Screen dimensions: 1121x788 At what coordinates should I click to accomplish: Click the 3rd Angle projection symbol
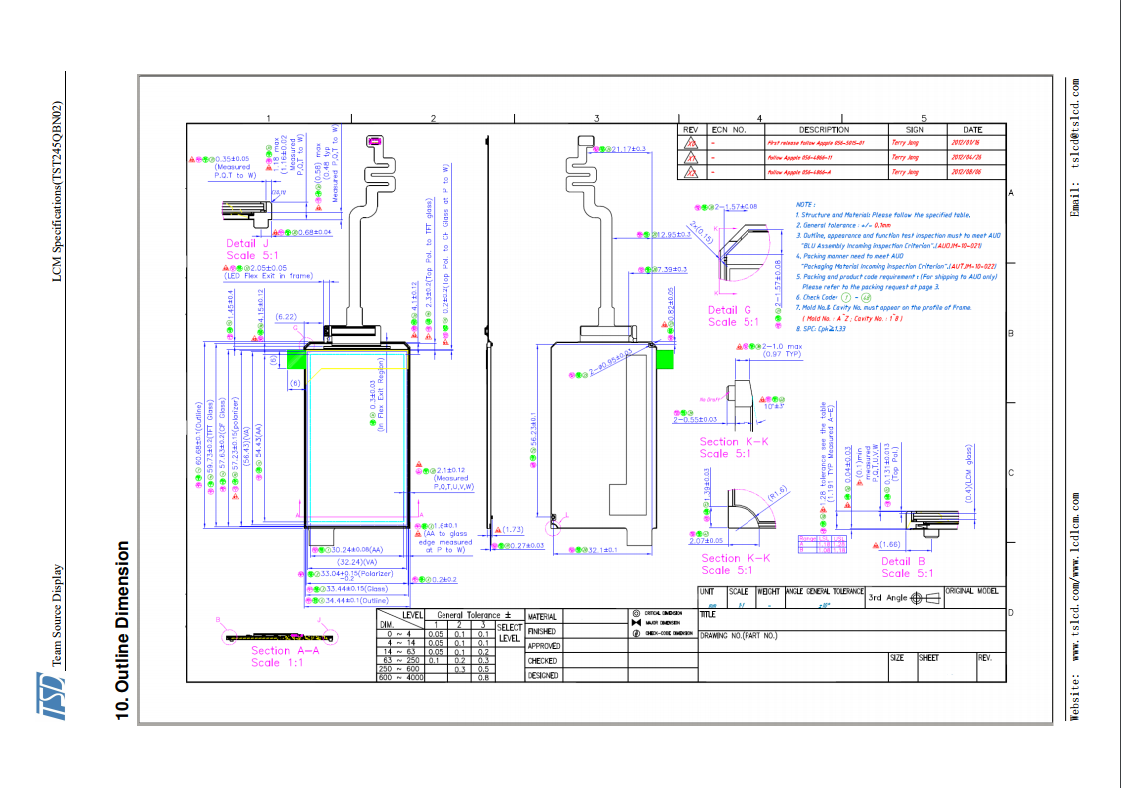pyautogui.click(x=921, y=597)
